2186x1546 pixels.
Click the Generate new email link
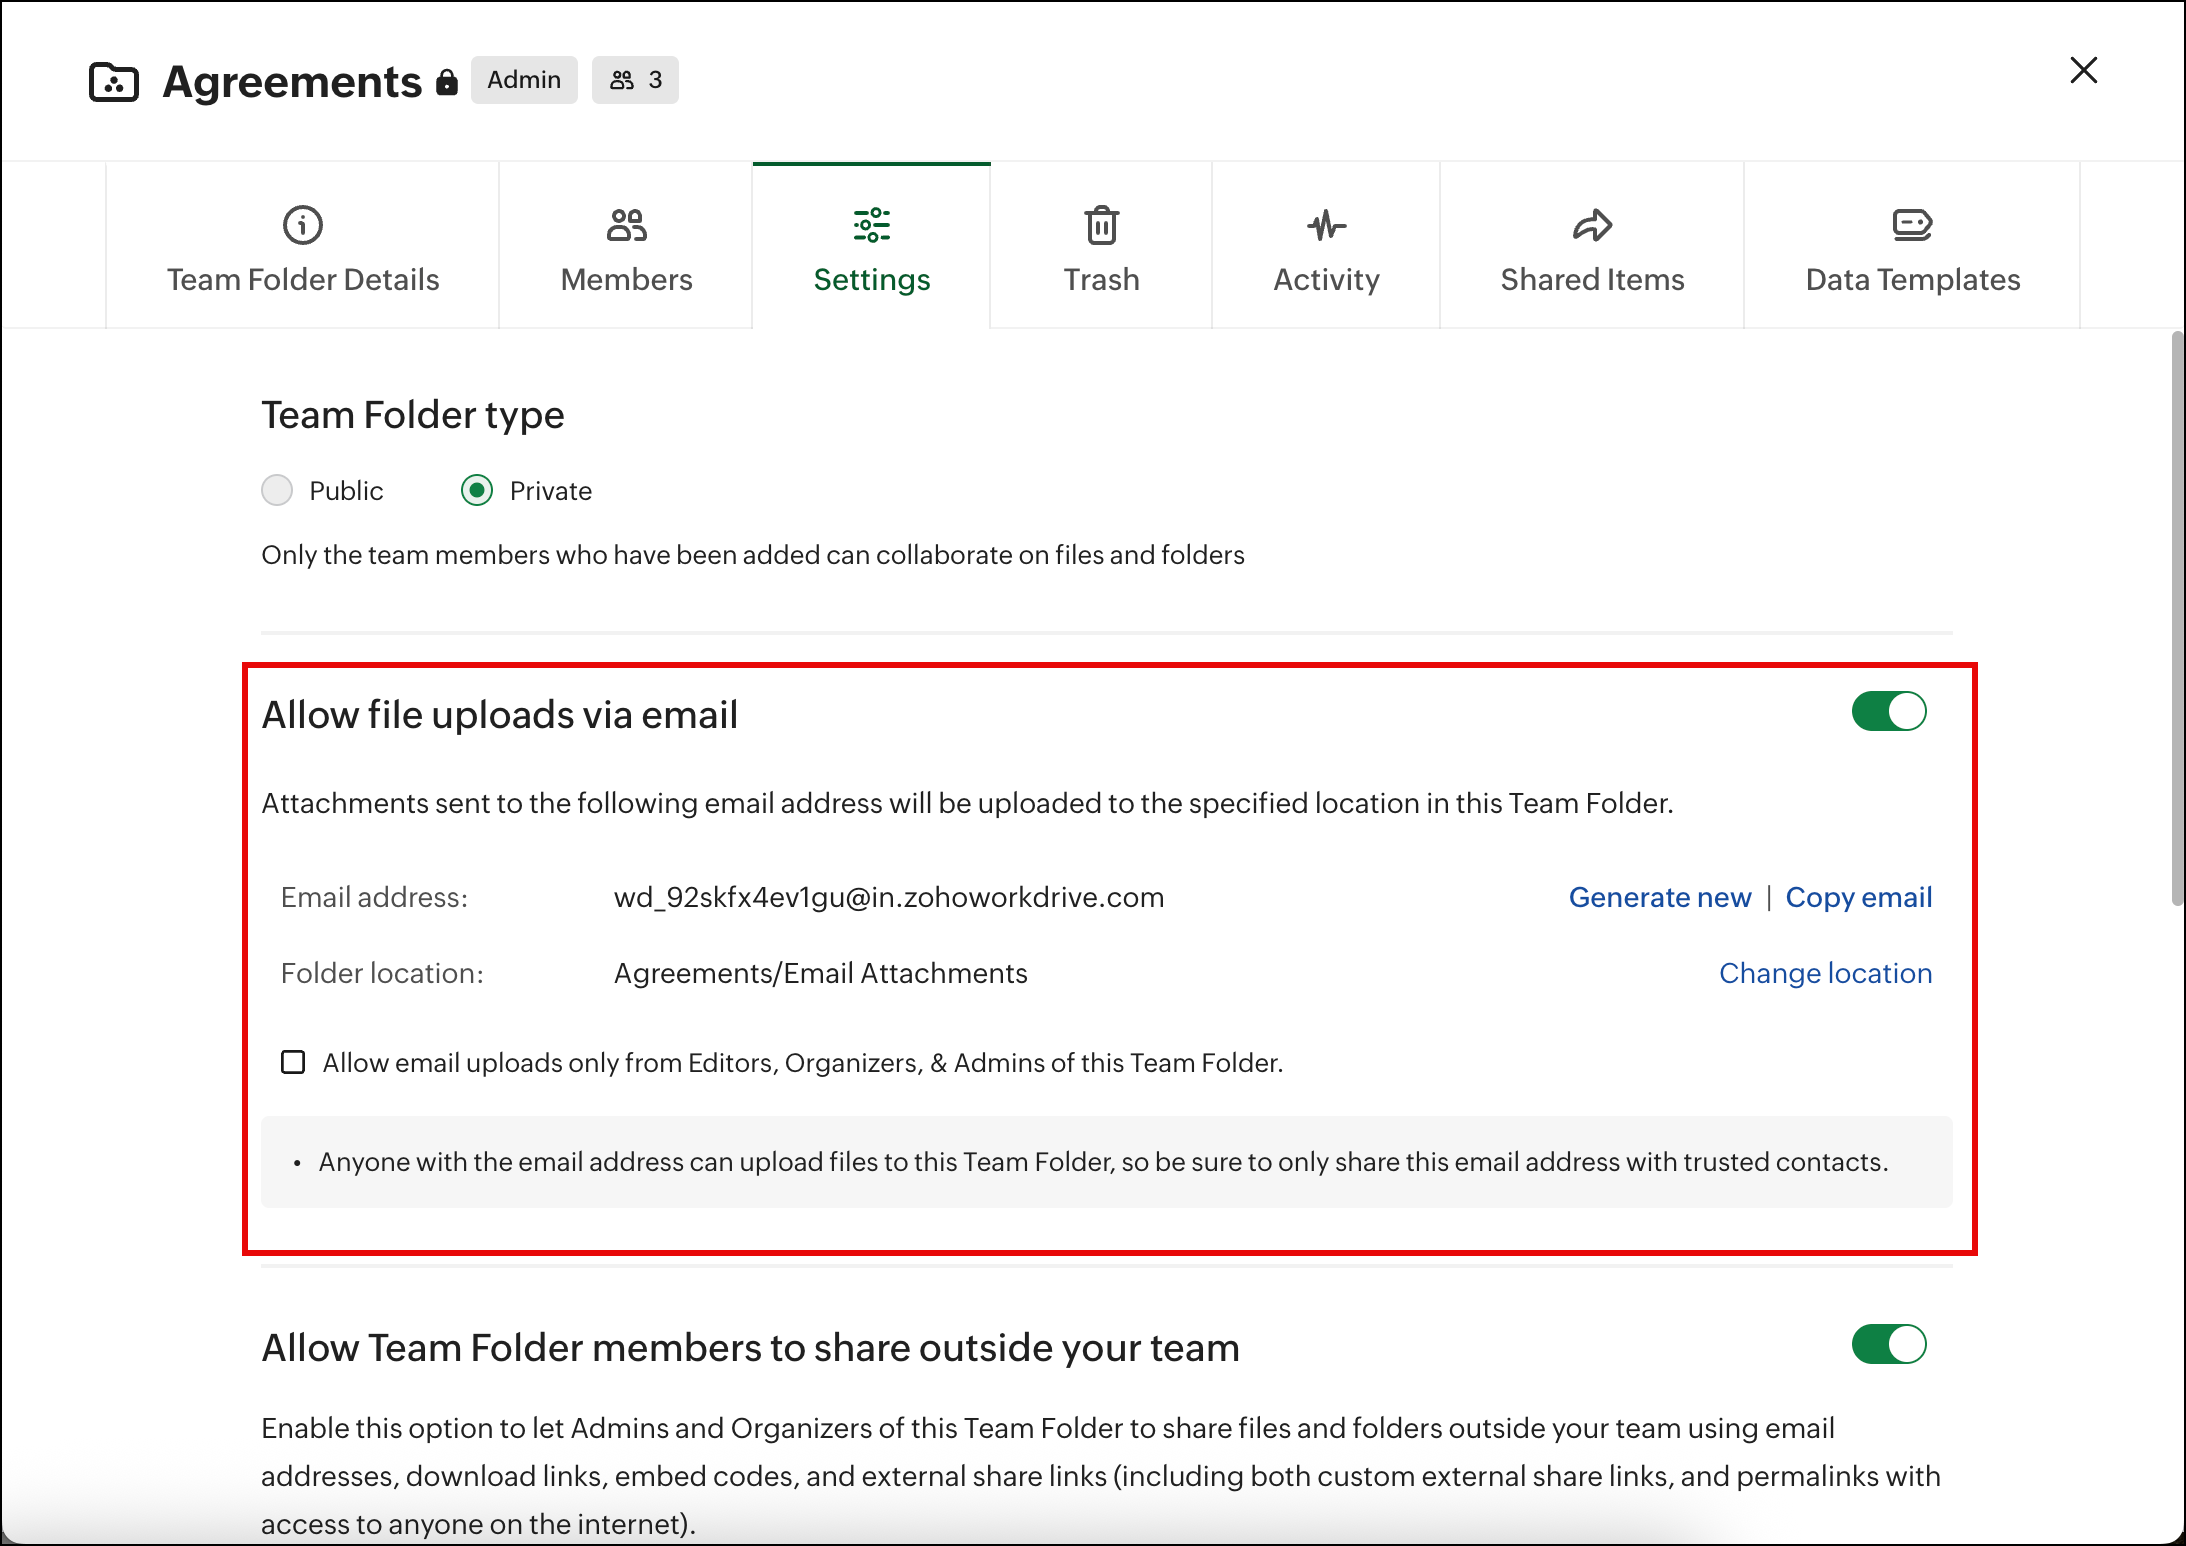pos(1659,897)
